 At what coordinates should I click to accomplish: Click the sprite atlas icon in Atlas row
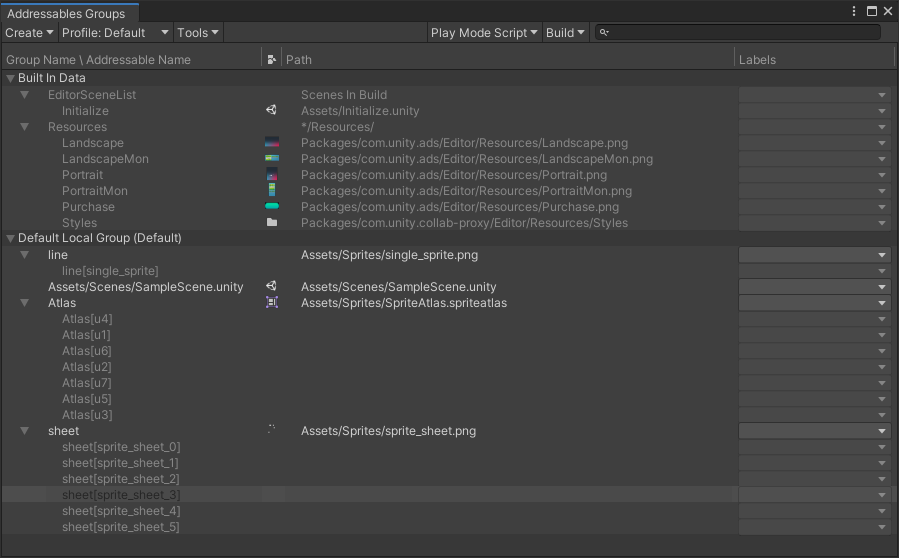(x=271, y=303)
